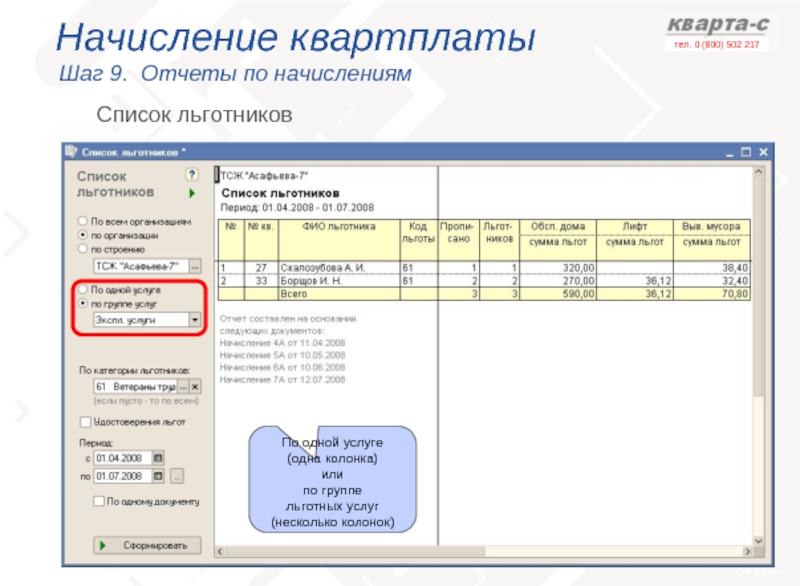Click apartment number cell 27
The image size is (800, 586).
click(261, 268)
